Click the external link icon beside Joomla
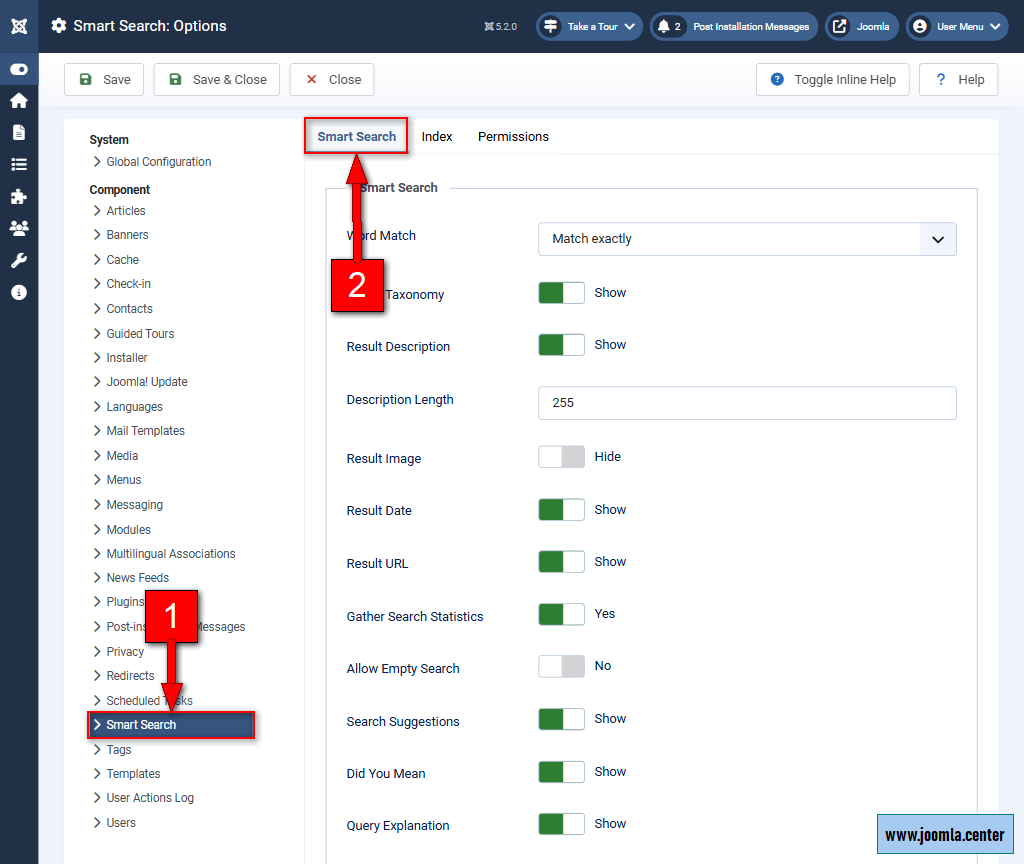 click(x=840, y=27)
